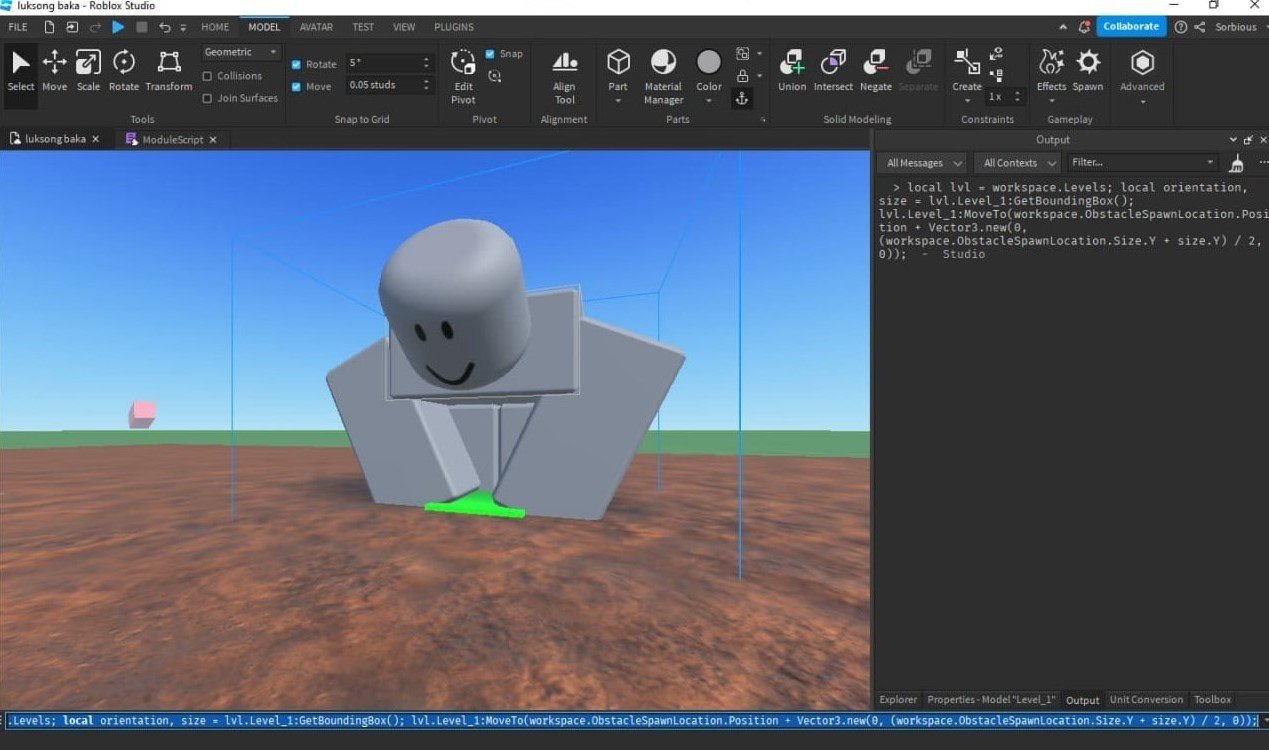The width and height of the screenshot is (1269, 750).
Task: Toggle the Lock tool icon
Action: pyautogui.click(x=742, y=76)
